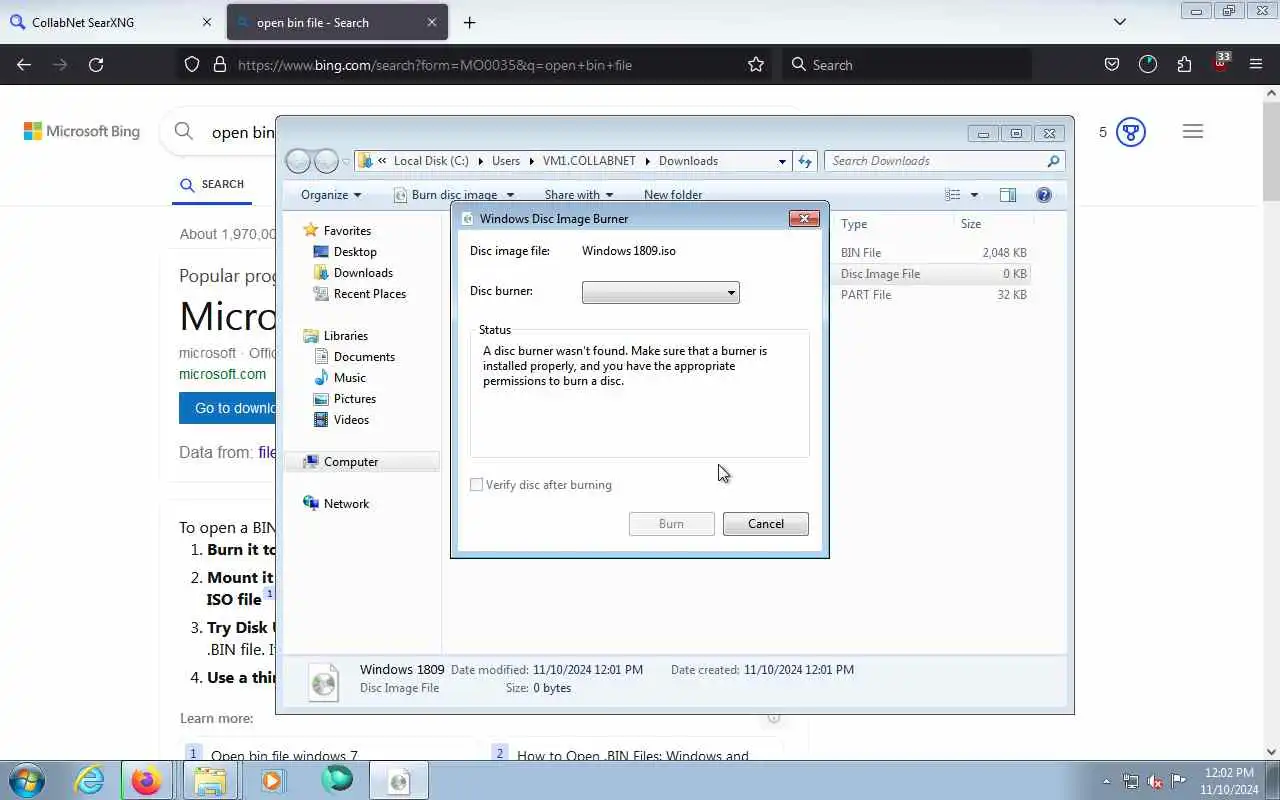Open a new Firefox tab
Viewport: 1280px width, 800px height.
[x=469, y=22]
